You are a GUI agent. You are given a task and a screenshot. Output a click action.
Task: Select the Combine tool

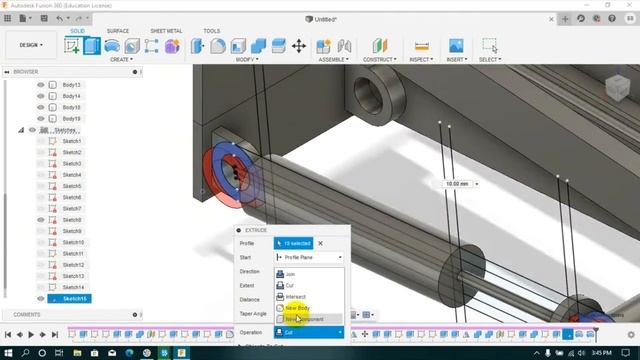click(258, 46)
